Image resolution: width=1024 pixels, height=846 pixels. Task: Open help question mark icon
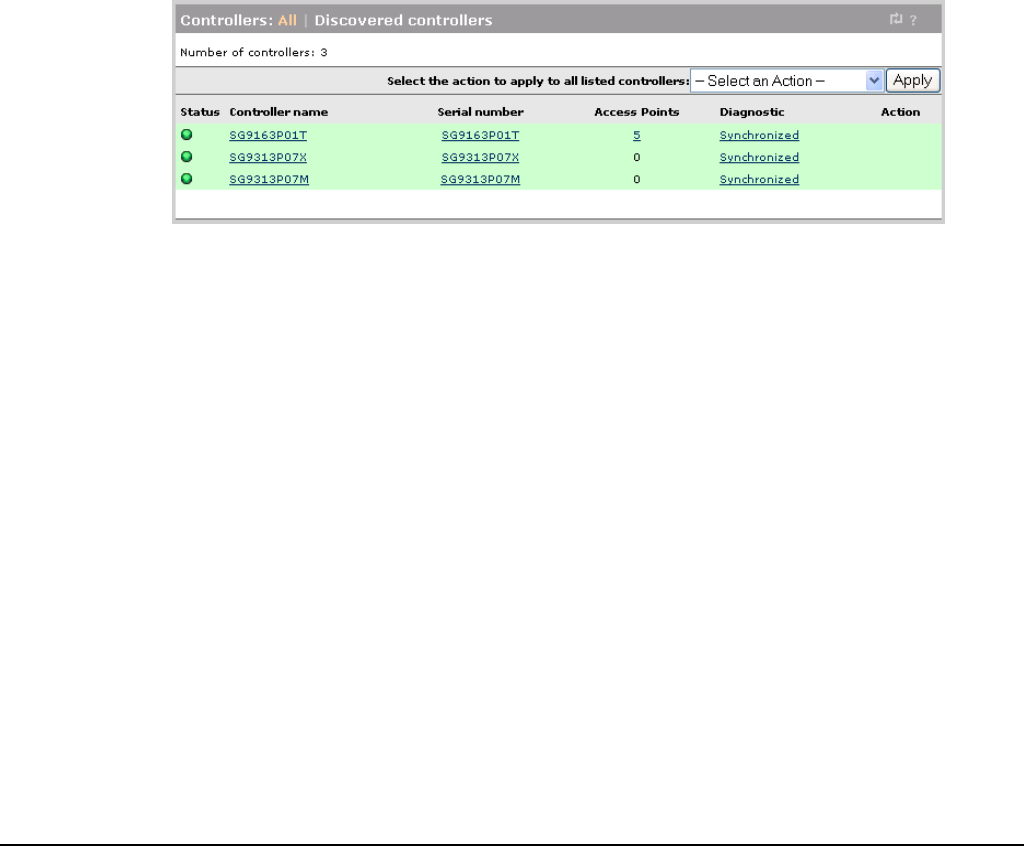click(x=913, y=20)
